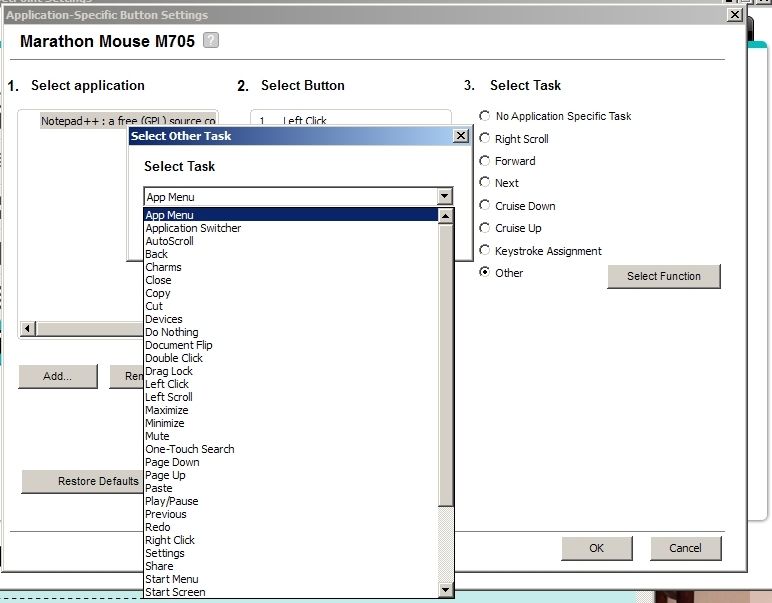The image size is (772, 603).
Task: Select the Cruise Down radio button
Action: pos(484,205)
